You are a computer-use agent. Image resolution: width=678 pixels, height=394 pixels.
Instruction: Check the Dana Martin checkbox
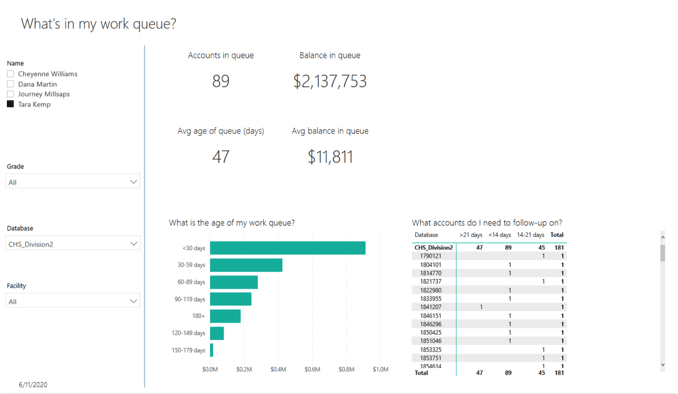click(x=10, y=84)
